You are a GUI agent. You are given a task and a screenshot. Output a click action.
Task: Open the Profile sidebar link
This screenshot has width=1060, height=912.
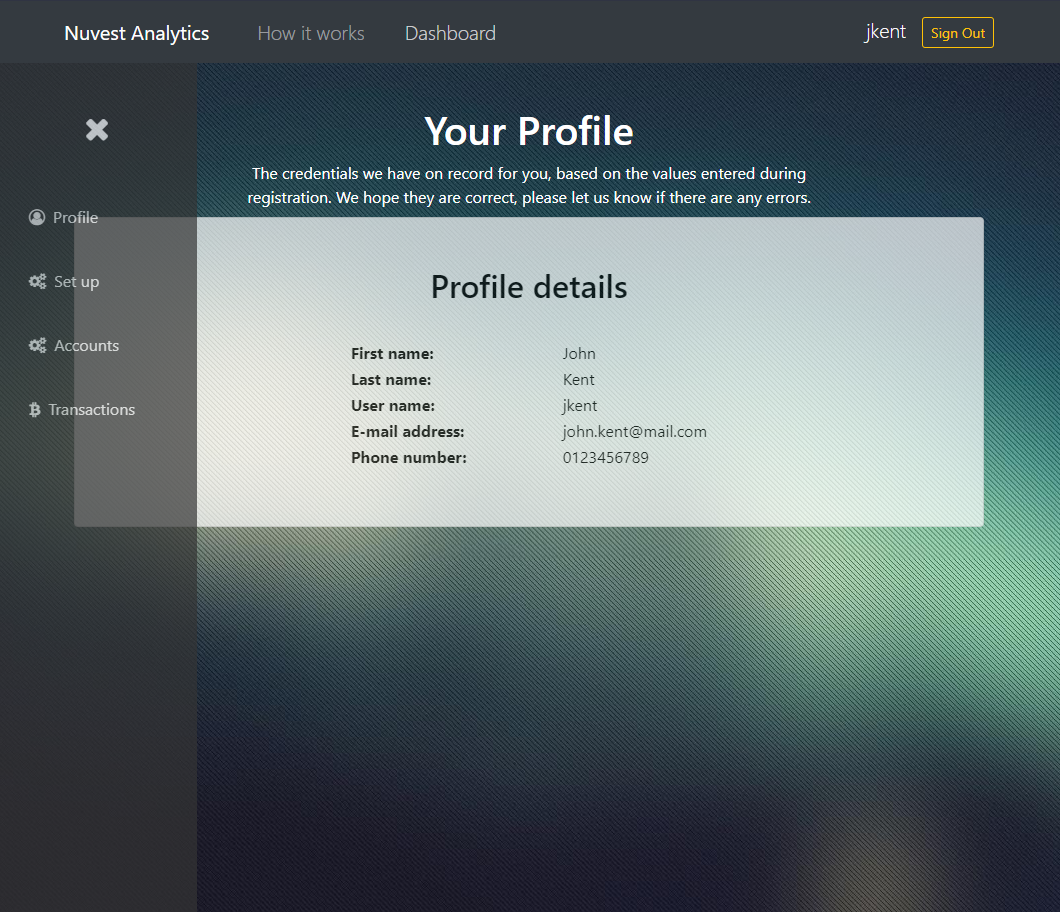76,217
